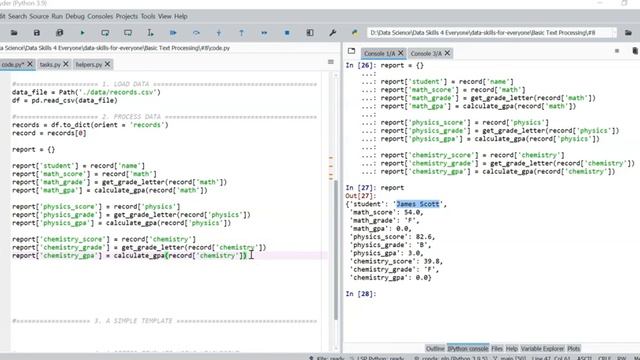Open PYTHONPATH manager python icon

point(355,33)
